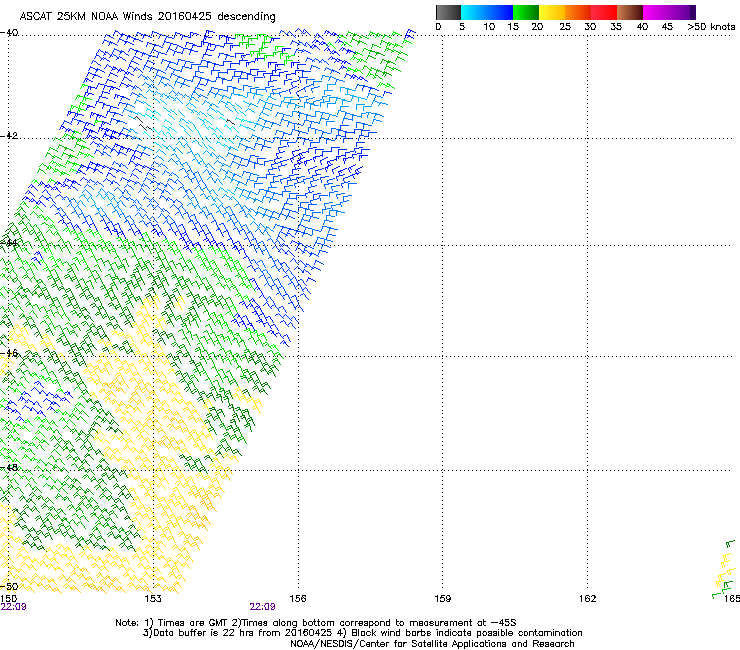The width and height of the screenshot is (740, 650).
Task: Click the brown 35-40 knots legend color
Action: 630,12
